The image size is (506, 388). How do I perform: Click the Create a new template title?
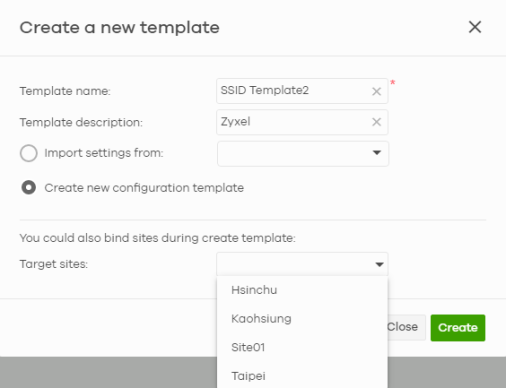click(x=120, y=27)
